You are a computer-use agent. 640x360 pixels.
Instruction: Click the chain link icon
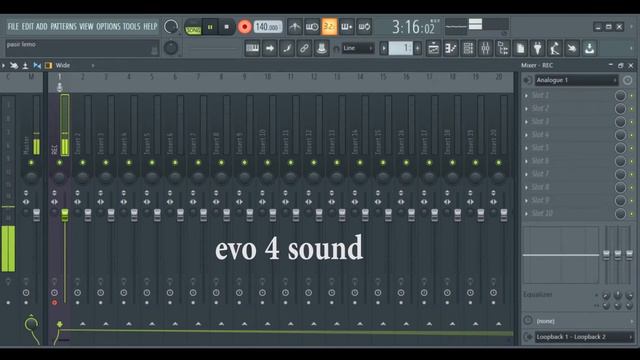(304, 48)
